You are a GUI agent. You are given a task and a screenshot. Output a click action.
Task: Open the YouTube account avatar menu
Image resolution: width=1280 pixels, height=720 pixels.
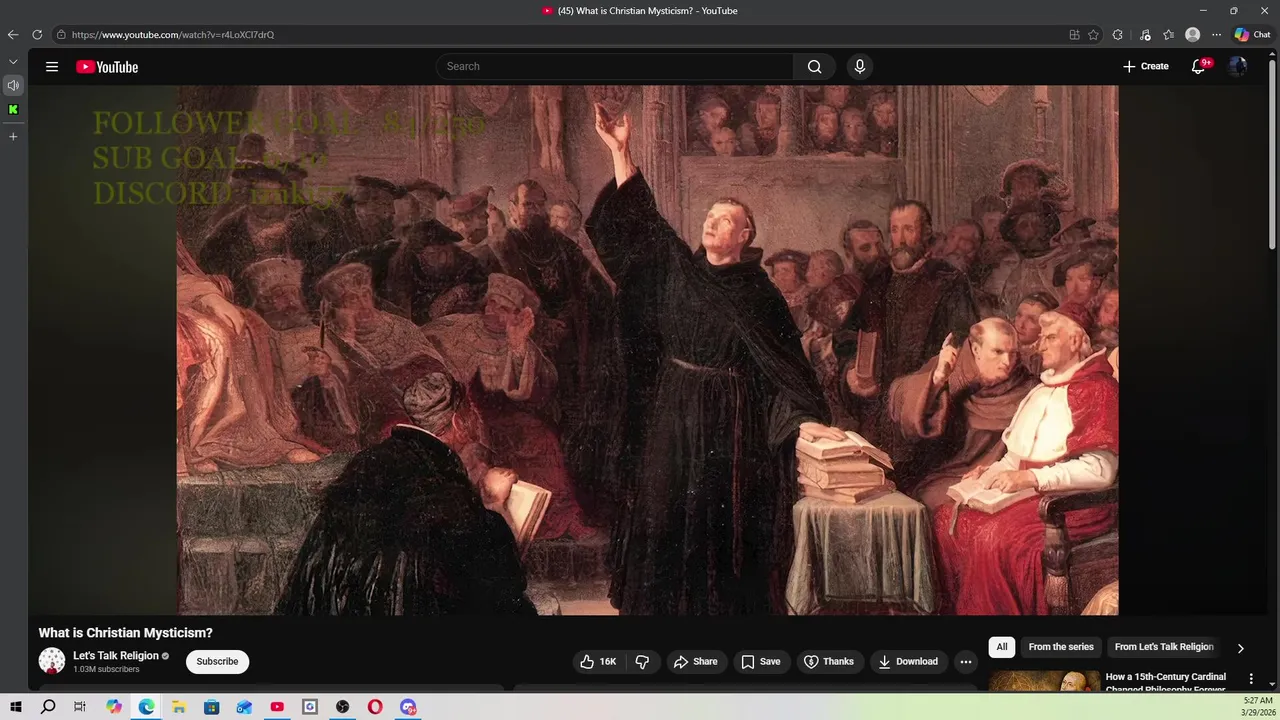point(1238,67)
